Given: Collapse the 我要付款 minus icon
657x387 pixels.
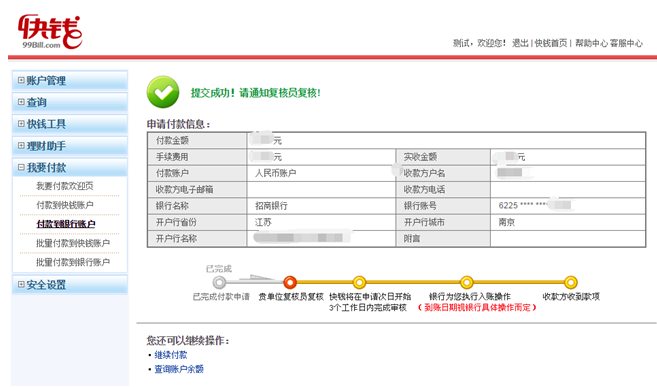Looking at the screenshot, I should (21, 167).
